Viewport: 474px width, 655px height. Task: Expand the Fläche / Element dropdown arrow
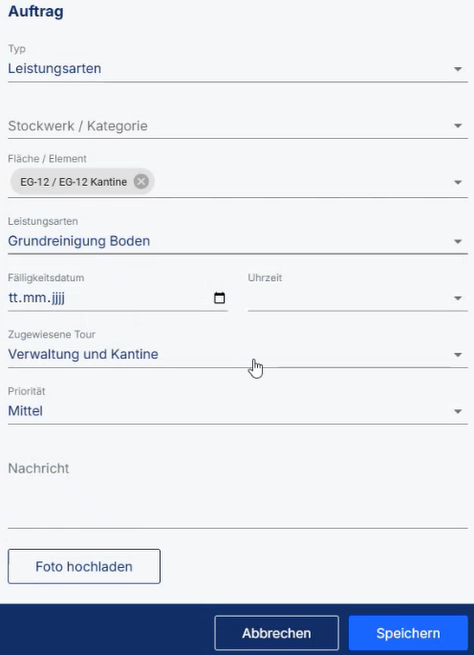(x=458, y=183)
